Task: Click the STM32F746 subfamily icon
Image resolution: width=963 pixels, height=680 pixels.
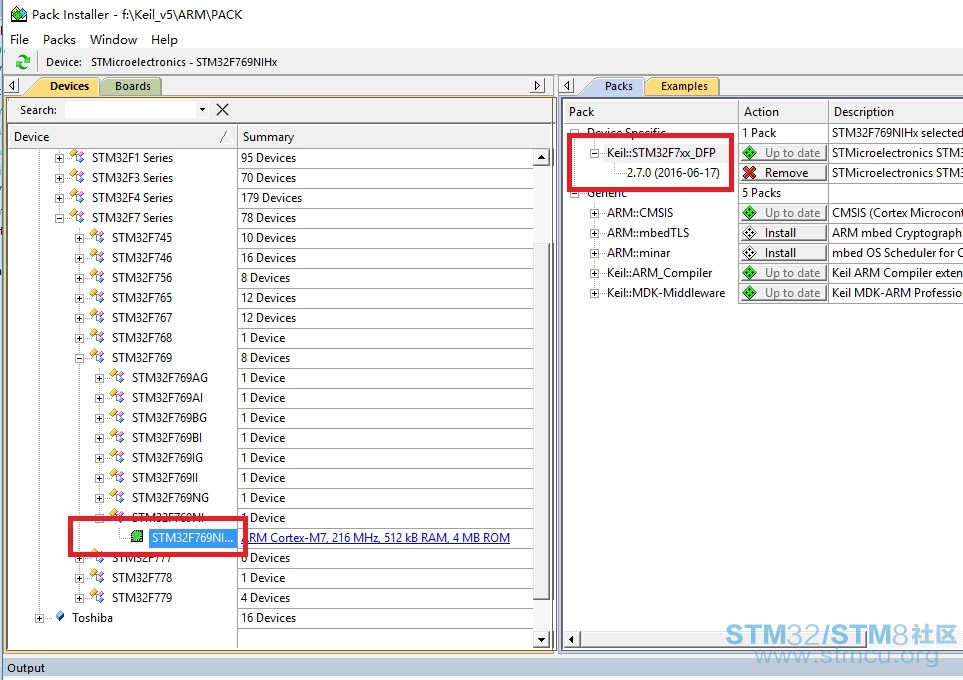Action: click(98, 256)
